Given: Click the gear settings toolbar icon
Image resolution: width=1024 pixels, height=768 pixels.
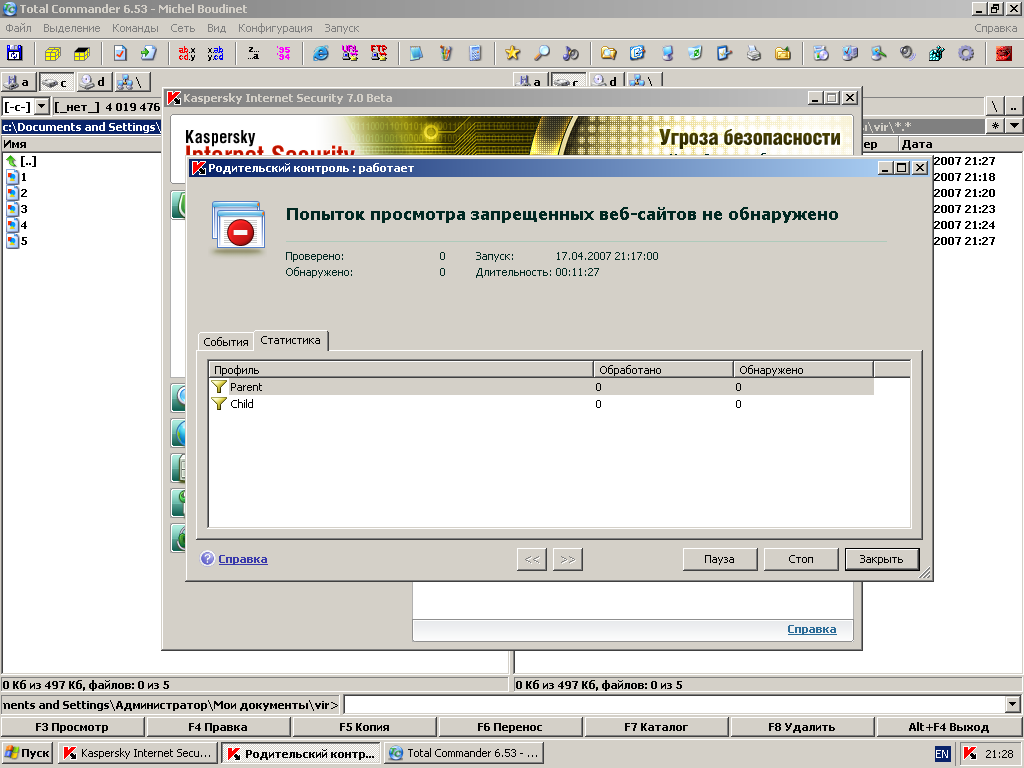Looking at the screenshot, I should coord(966,53).
